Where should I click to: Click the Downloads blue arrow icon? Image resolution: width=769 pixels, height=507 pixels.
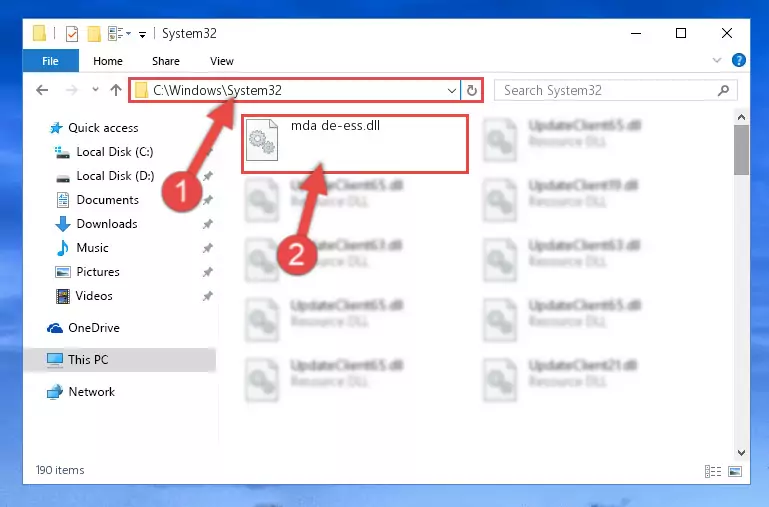click(62, 224)
